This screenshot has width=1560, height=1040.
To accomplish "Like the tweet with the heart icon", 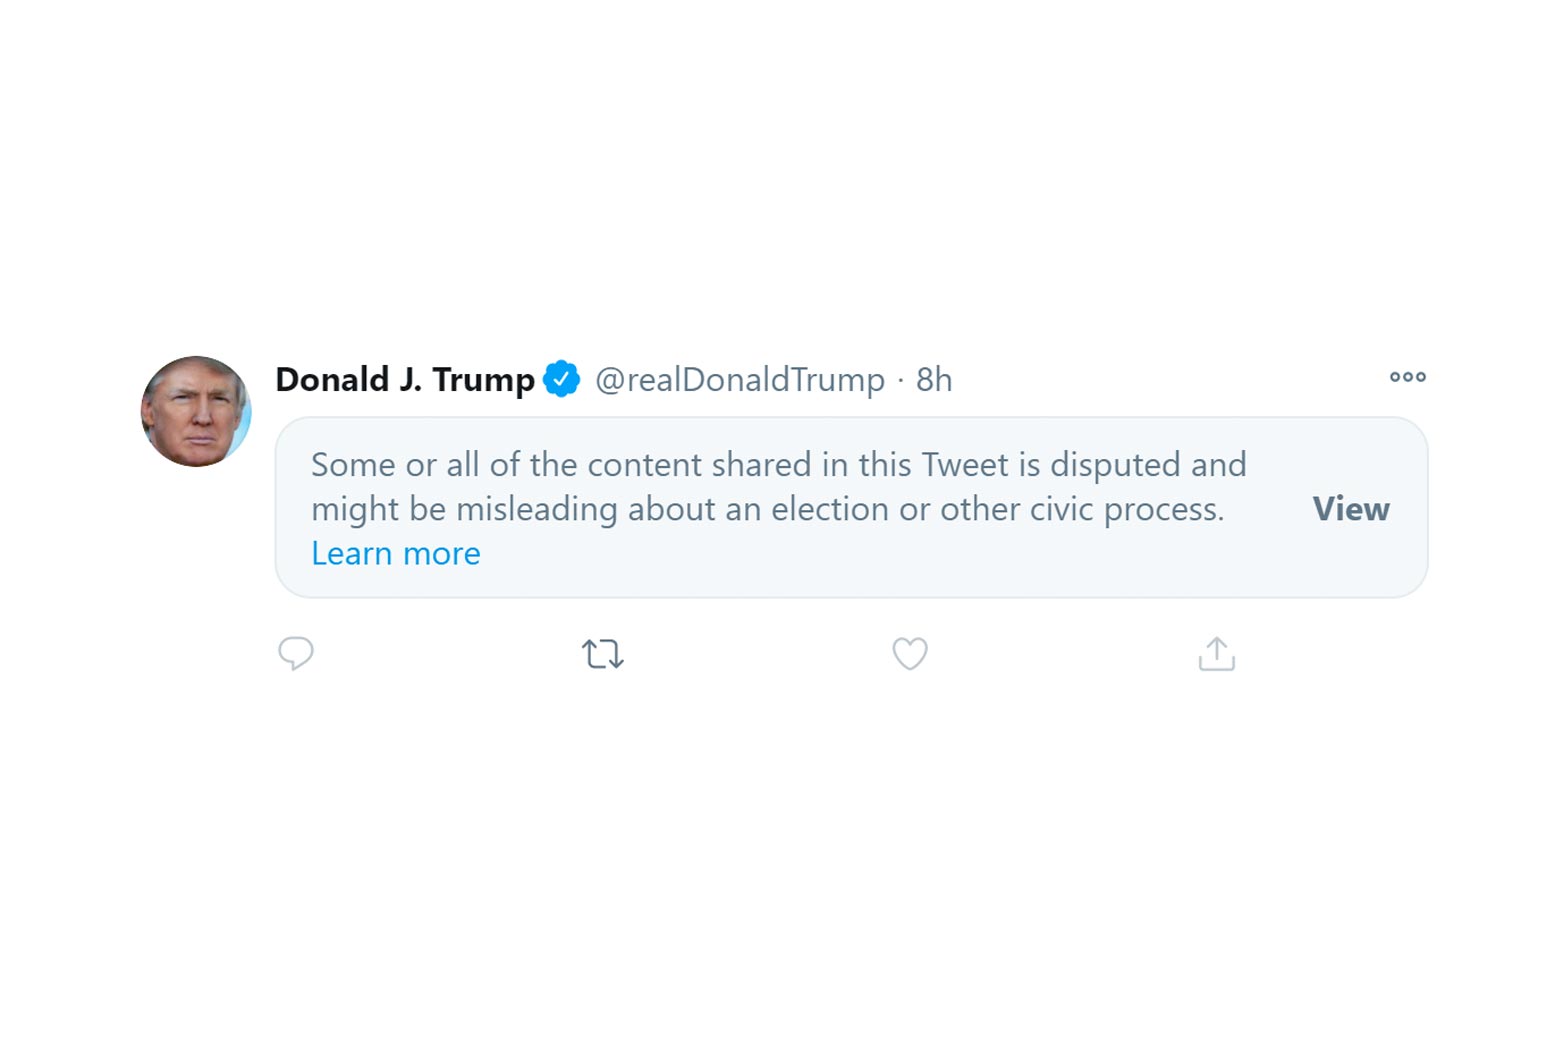I will point(909,654).
